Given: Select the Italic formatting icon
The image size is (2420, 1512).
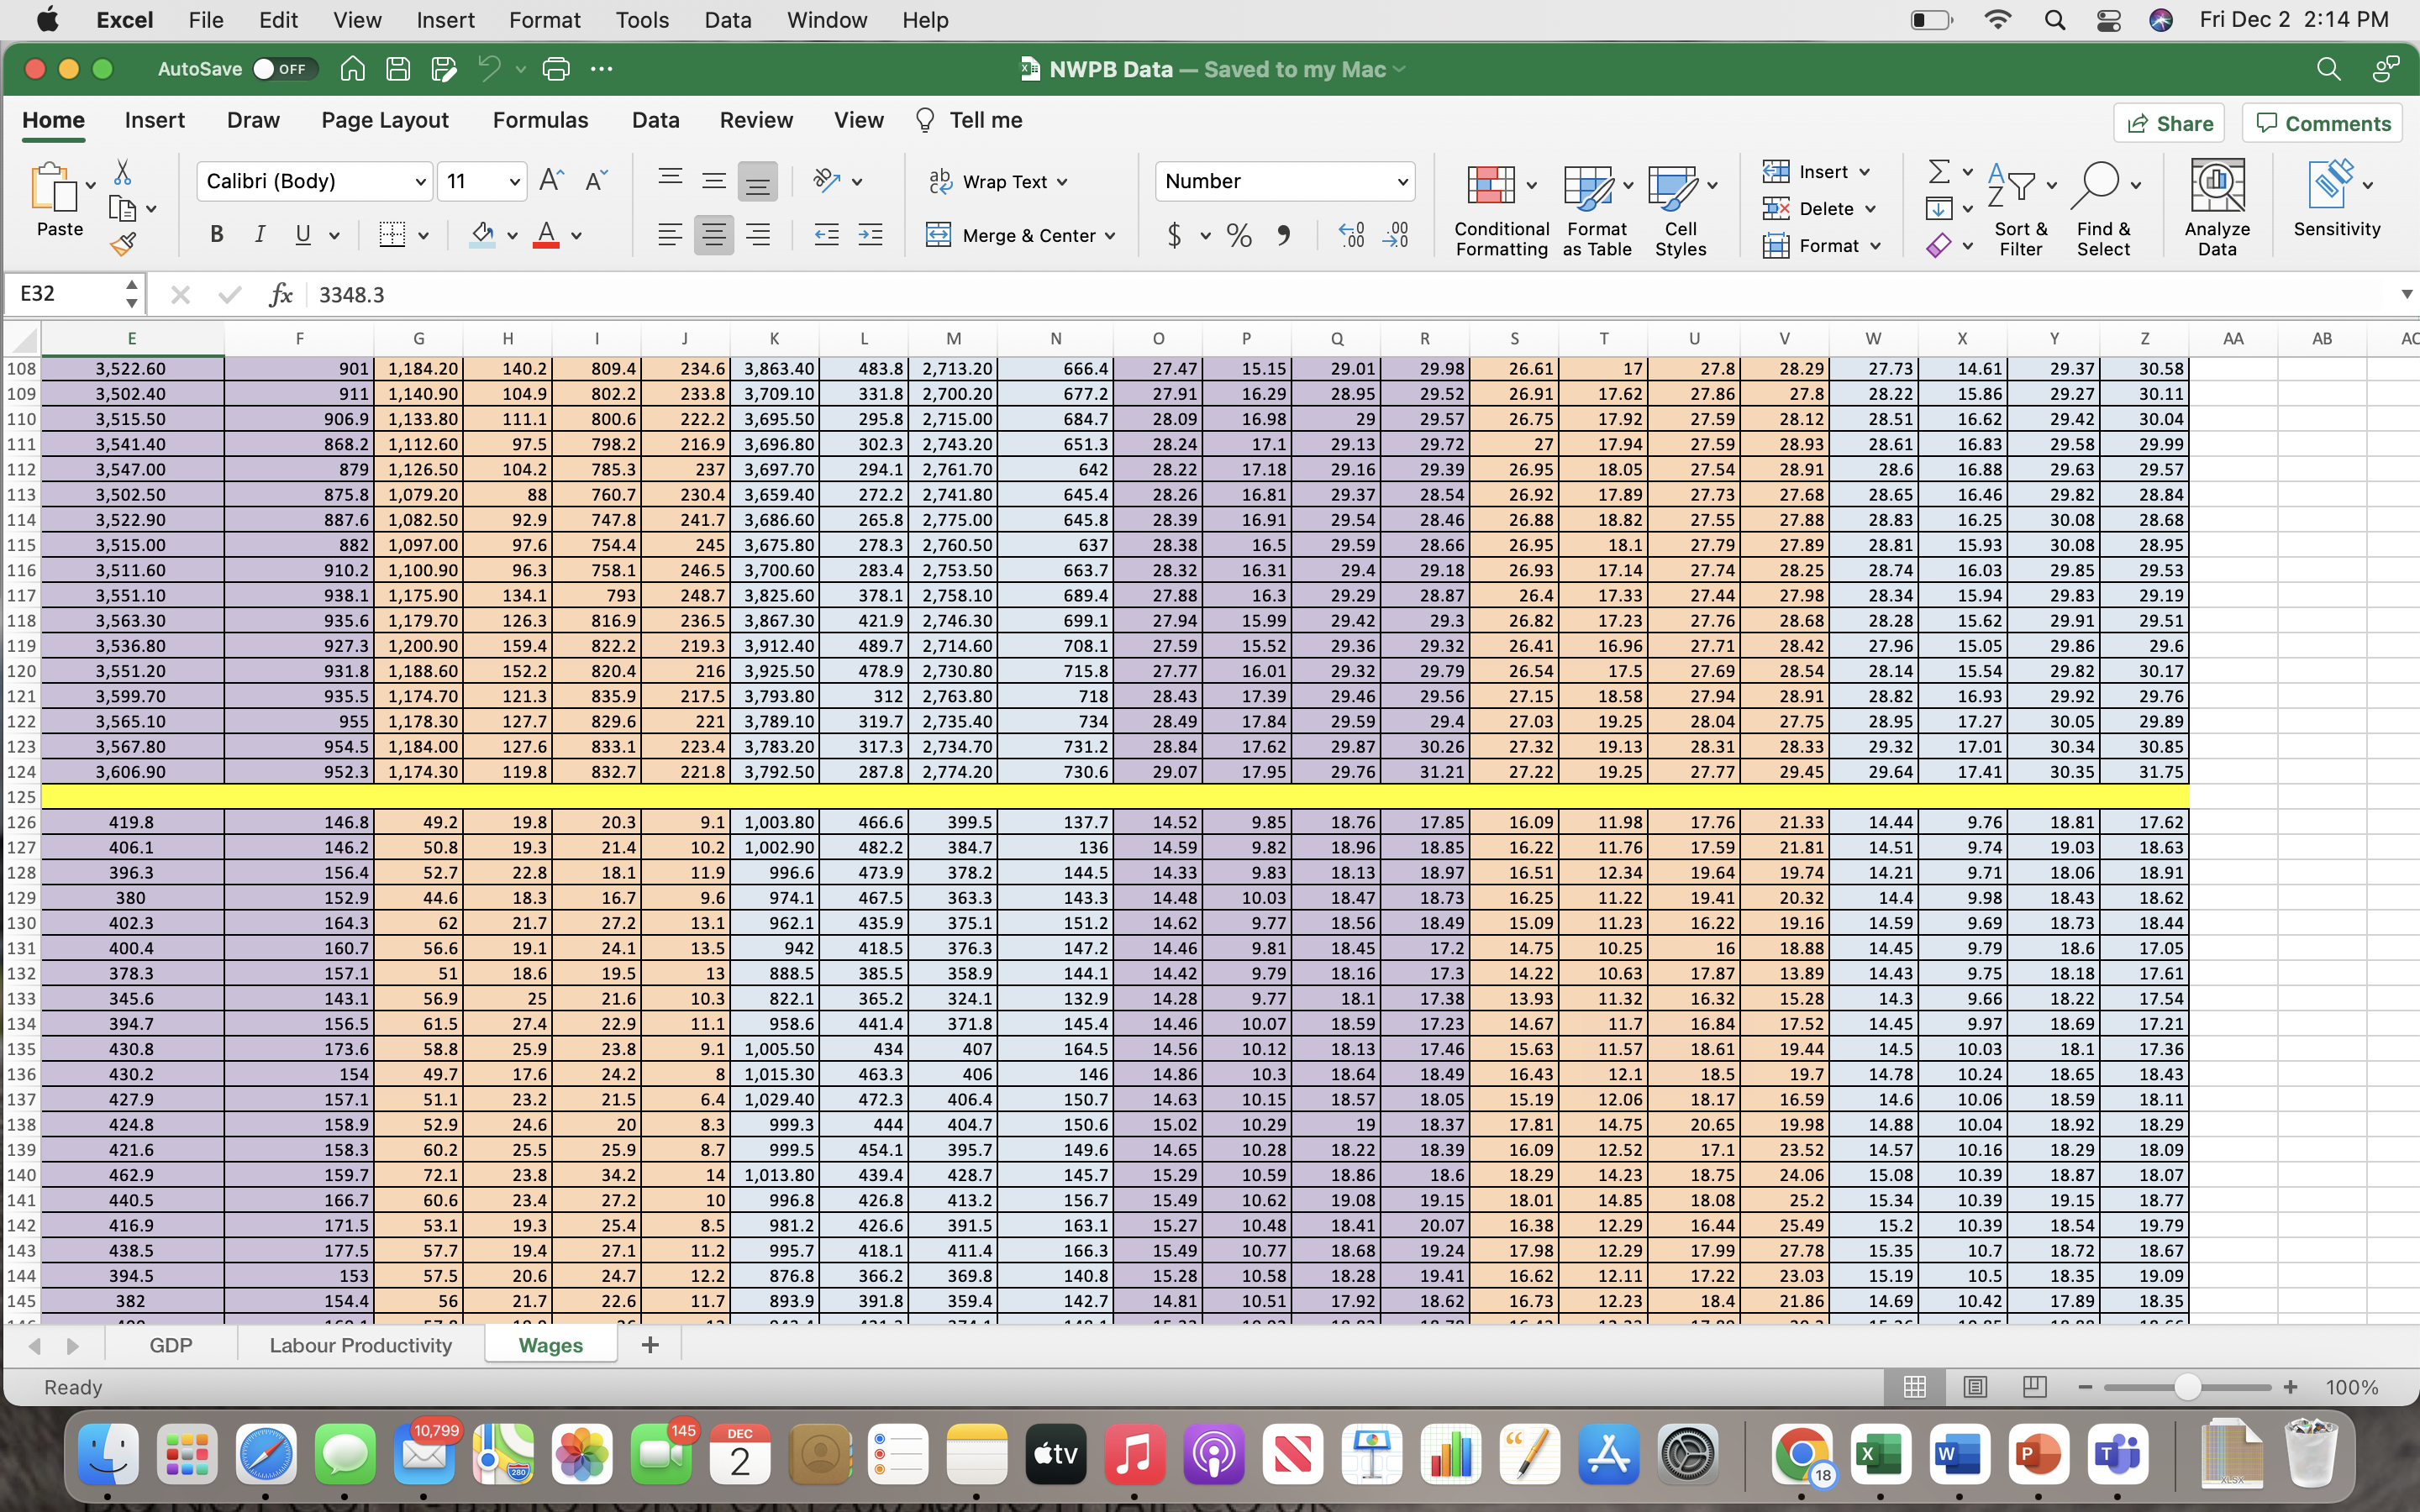Looking at the screenshot, I should [x=260, y=234].
